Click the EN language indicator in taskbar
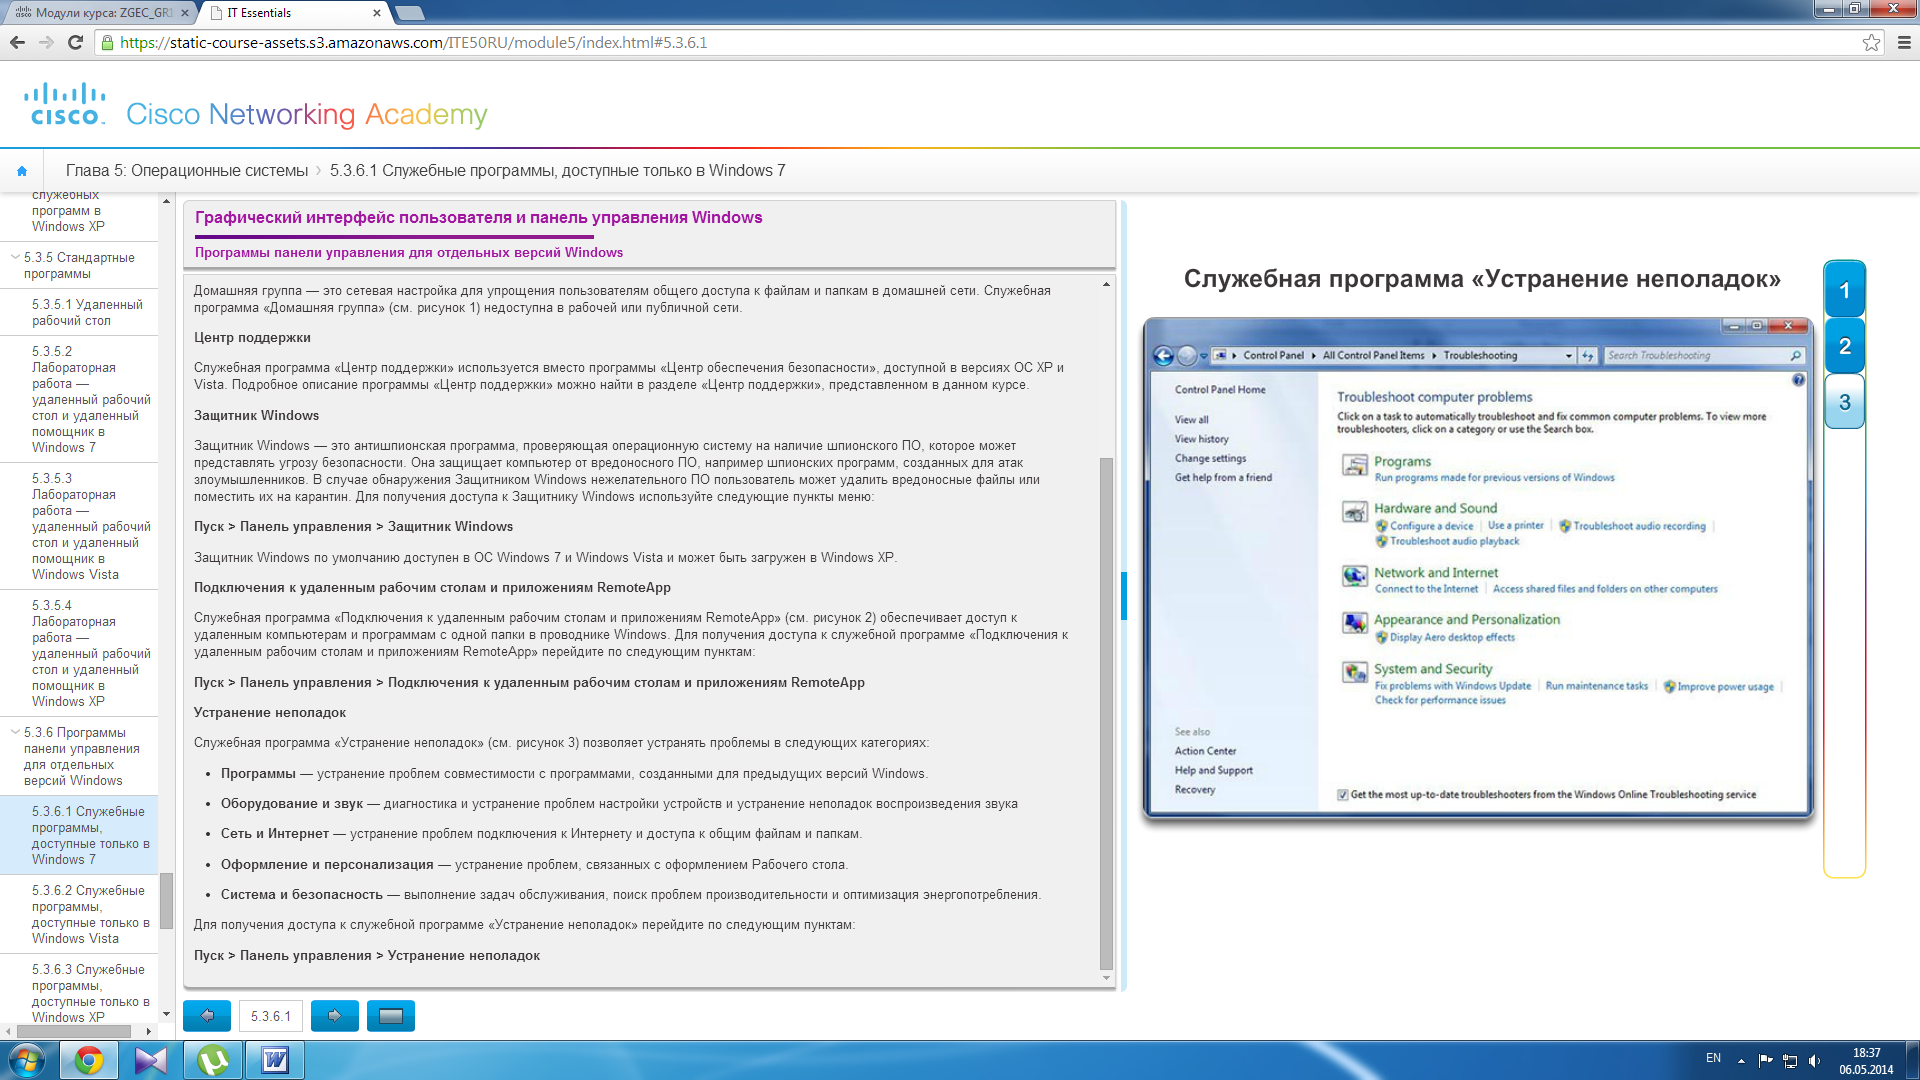Image resolution: width=1920 pixels, height=1080 pixels. [1713, 1058]
